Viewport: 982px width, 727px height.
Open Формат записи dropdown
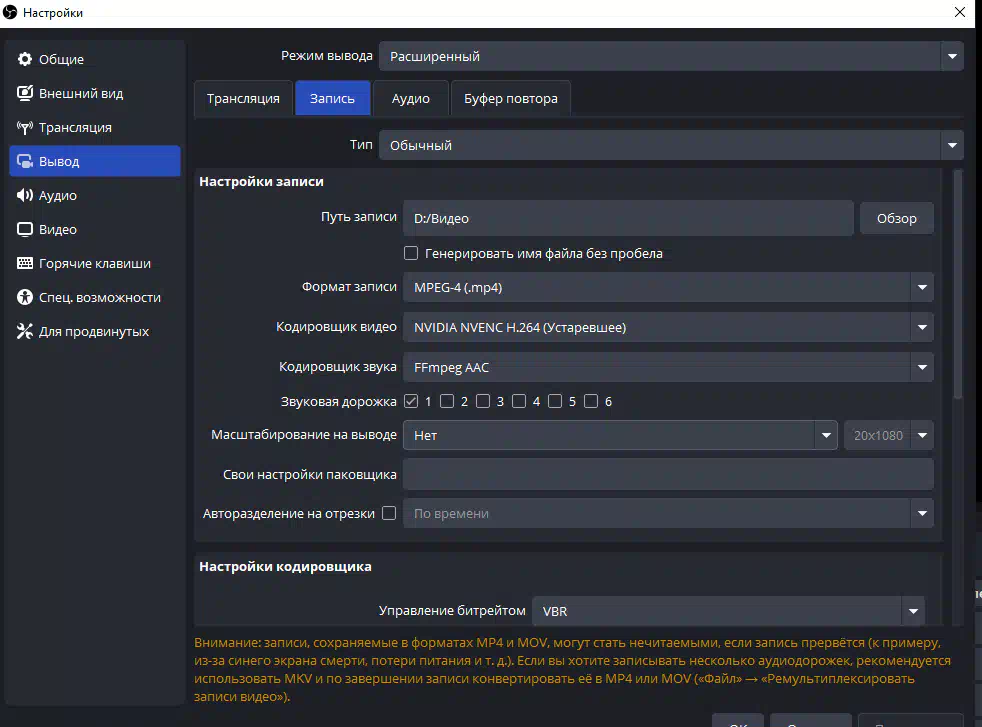click(668, 287)
